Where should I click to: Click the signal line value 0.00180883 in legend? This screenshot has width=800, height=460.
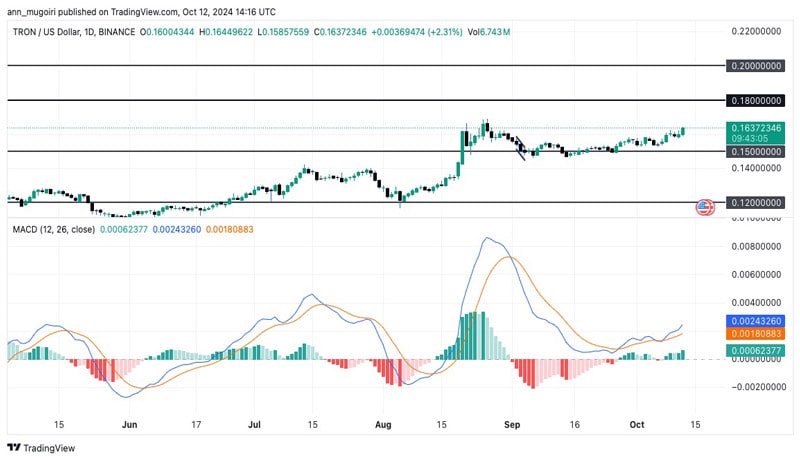pos(229,229)
